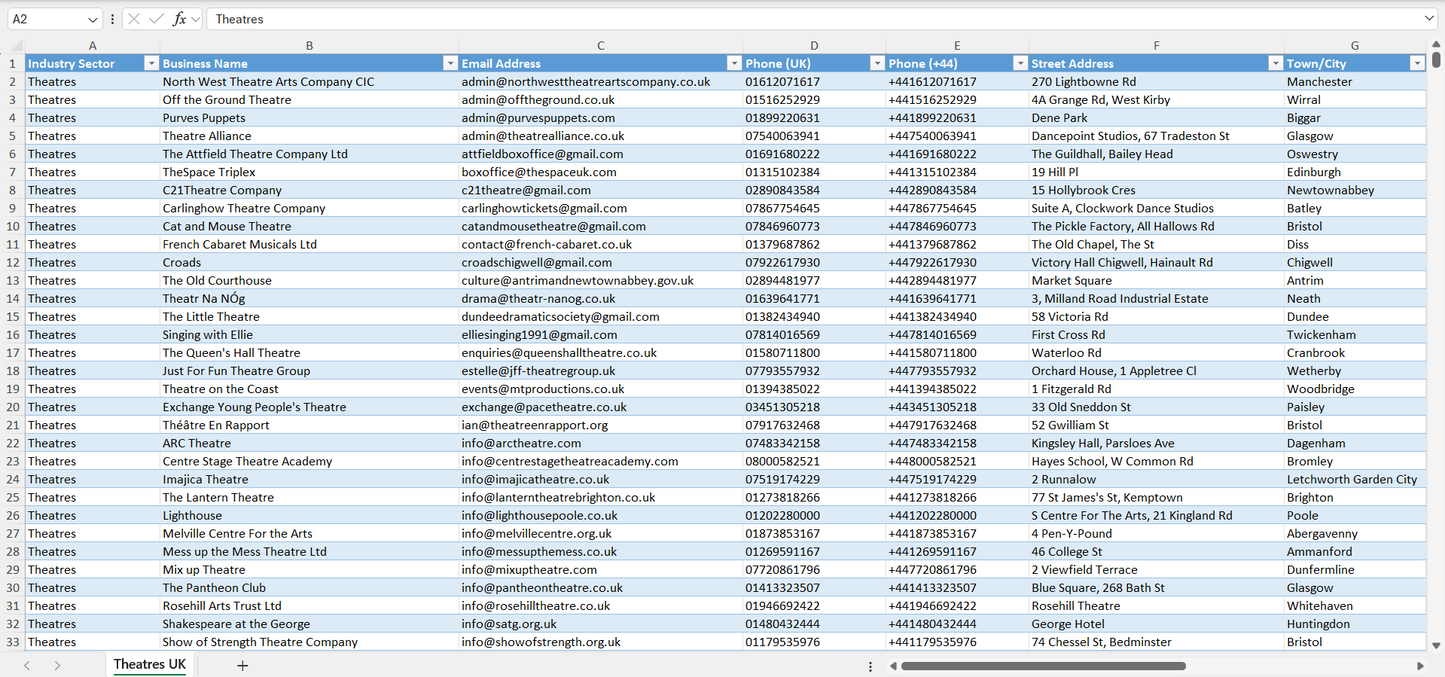Open the Phone (UK) filter dropdown
1445x677 pixels.
(877, 63)
